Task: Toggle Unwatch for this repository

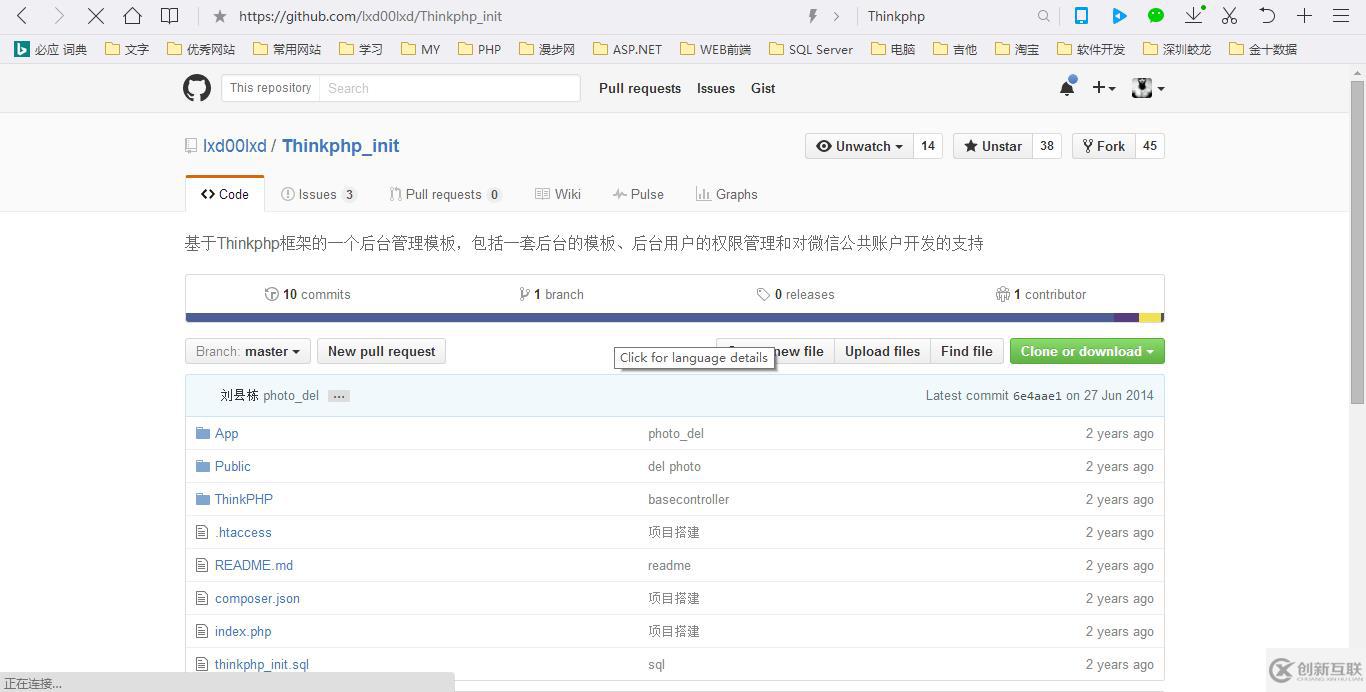Action: pos(859,146)
